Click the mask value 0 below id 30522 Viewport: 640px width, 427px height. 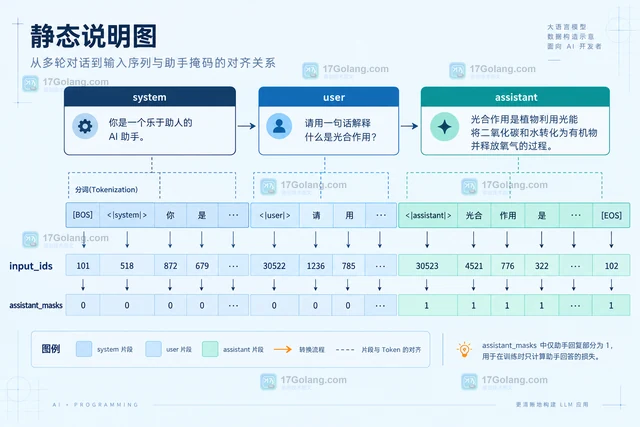pyautogui.click(x=275, y=305)
